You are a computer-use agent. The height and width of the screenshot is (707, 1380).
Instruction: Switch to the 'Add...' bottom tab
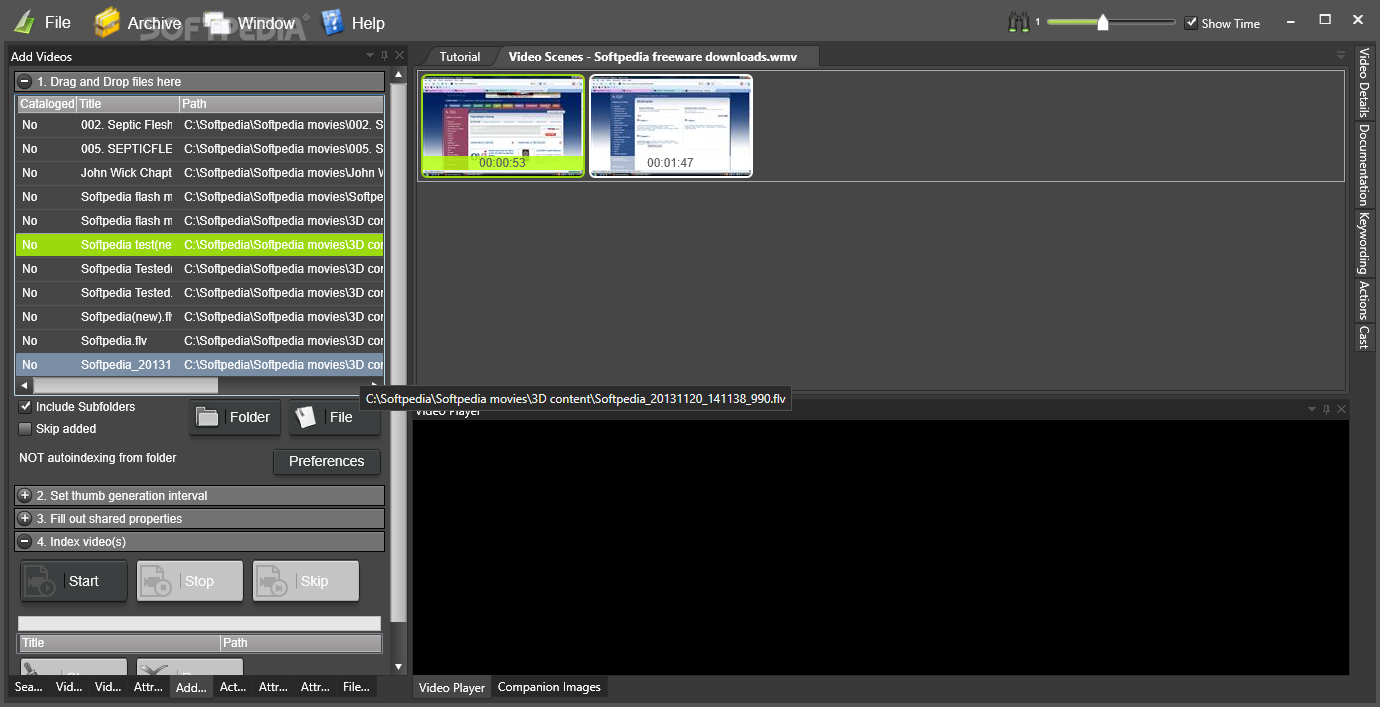191,687
